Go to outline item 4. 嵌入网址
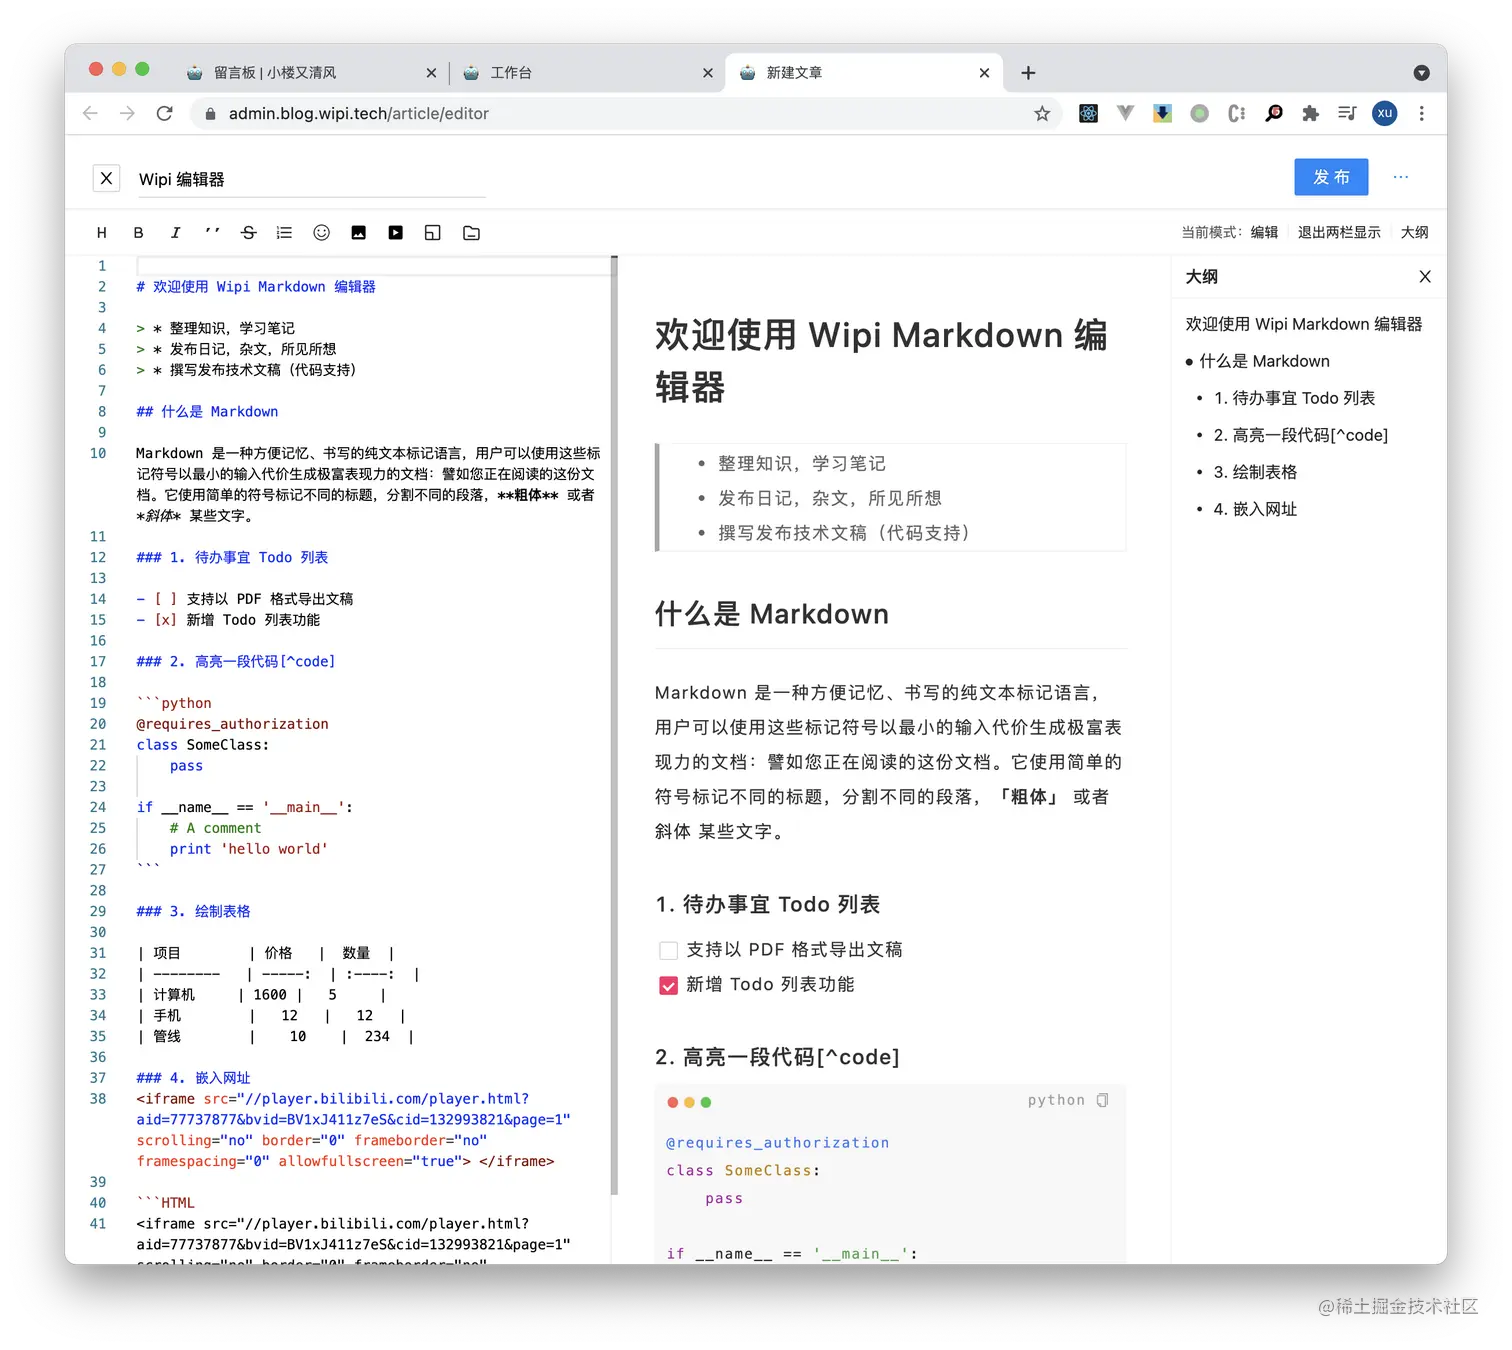The image size is (1512, 1350). pos(1255,509)
